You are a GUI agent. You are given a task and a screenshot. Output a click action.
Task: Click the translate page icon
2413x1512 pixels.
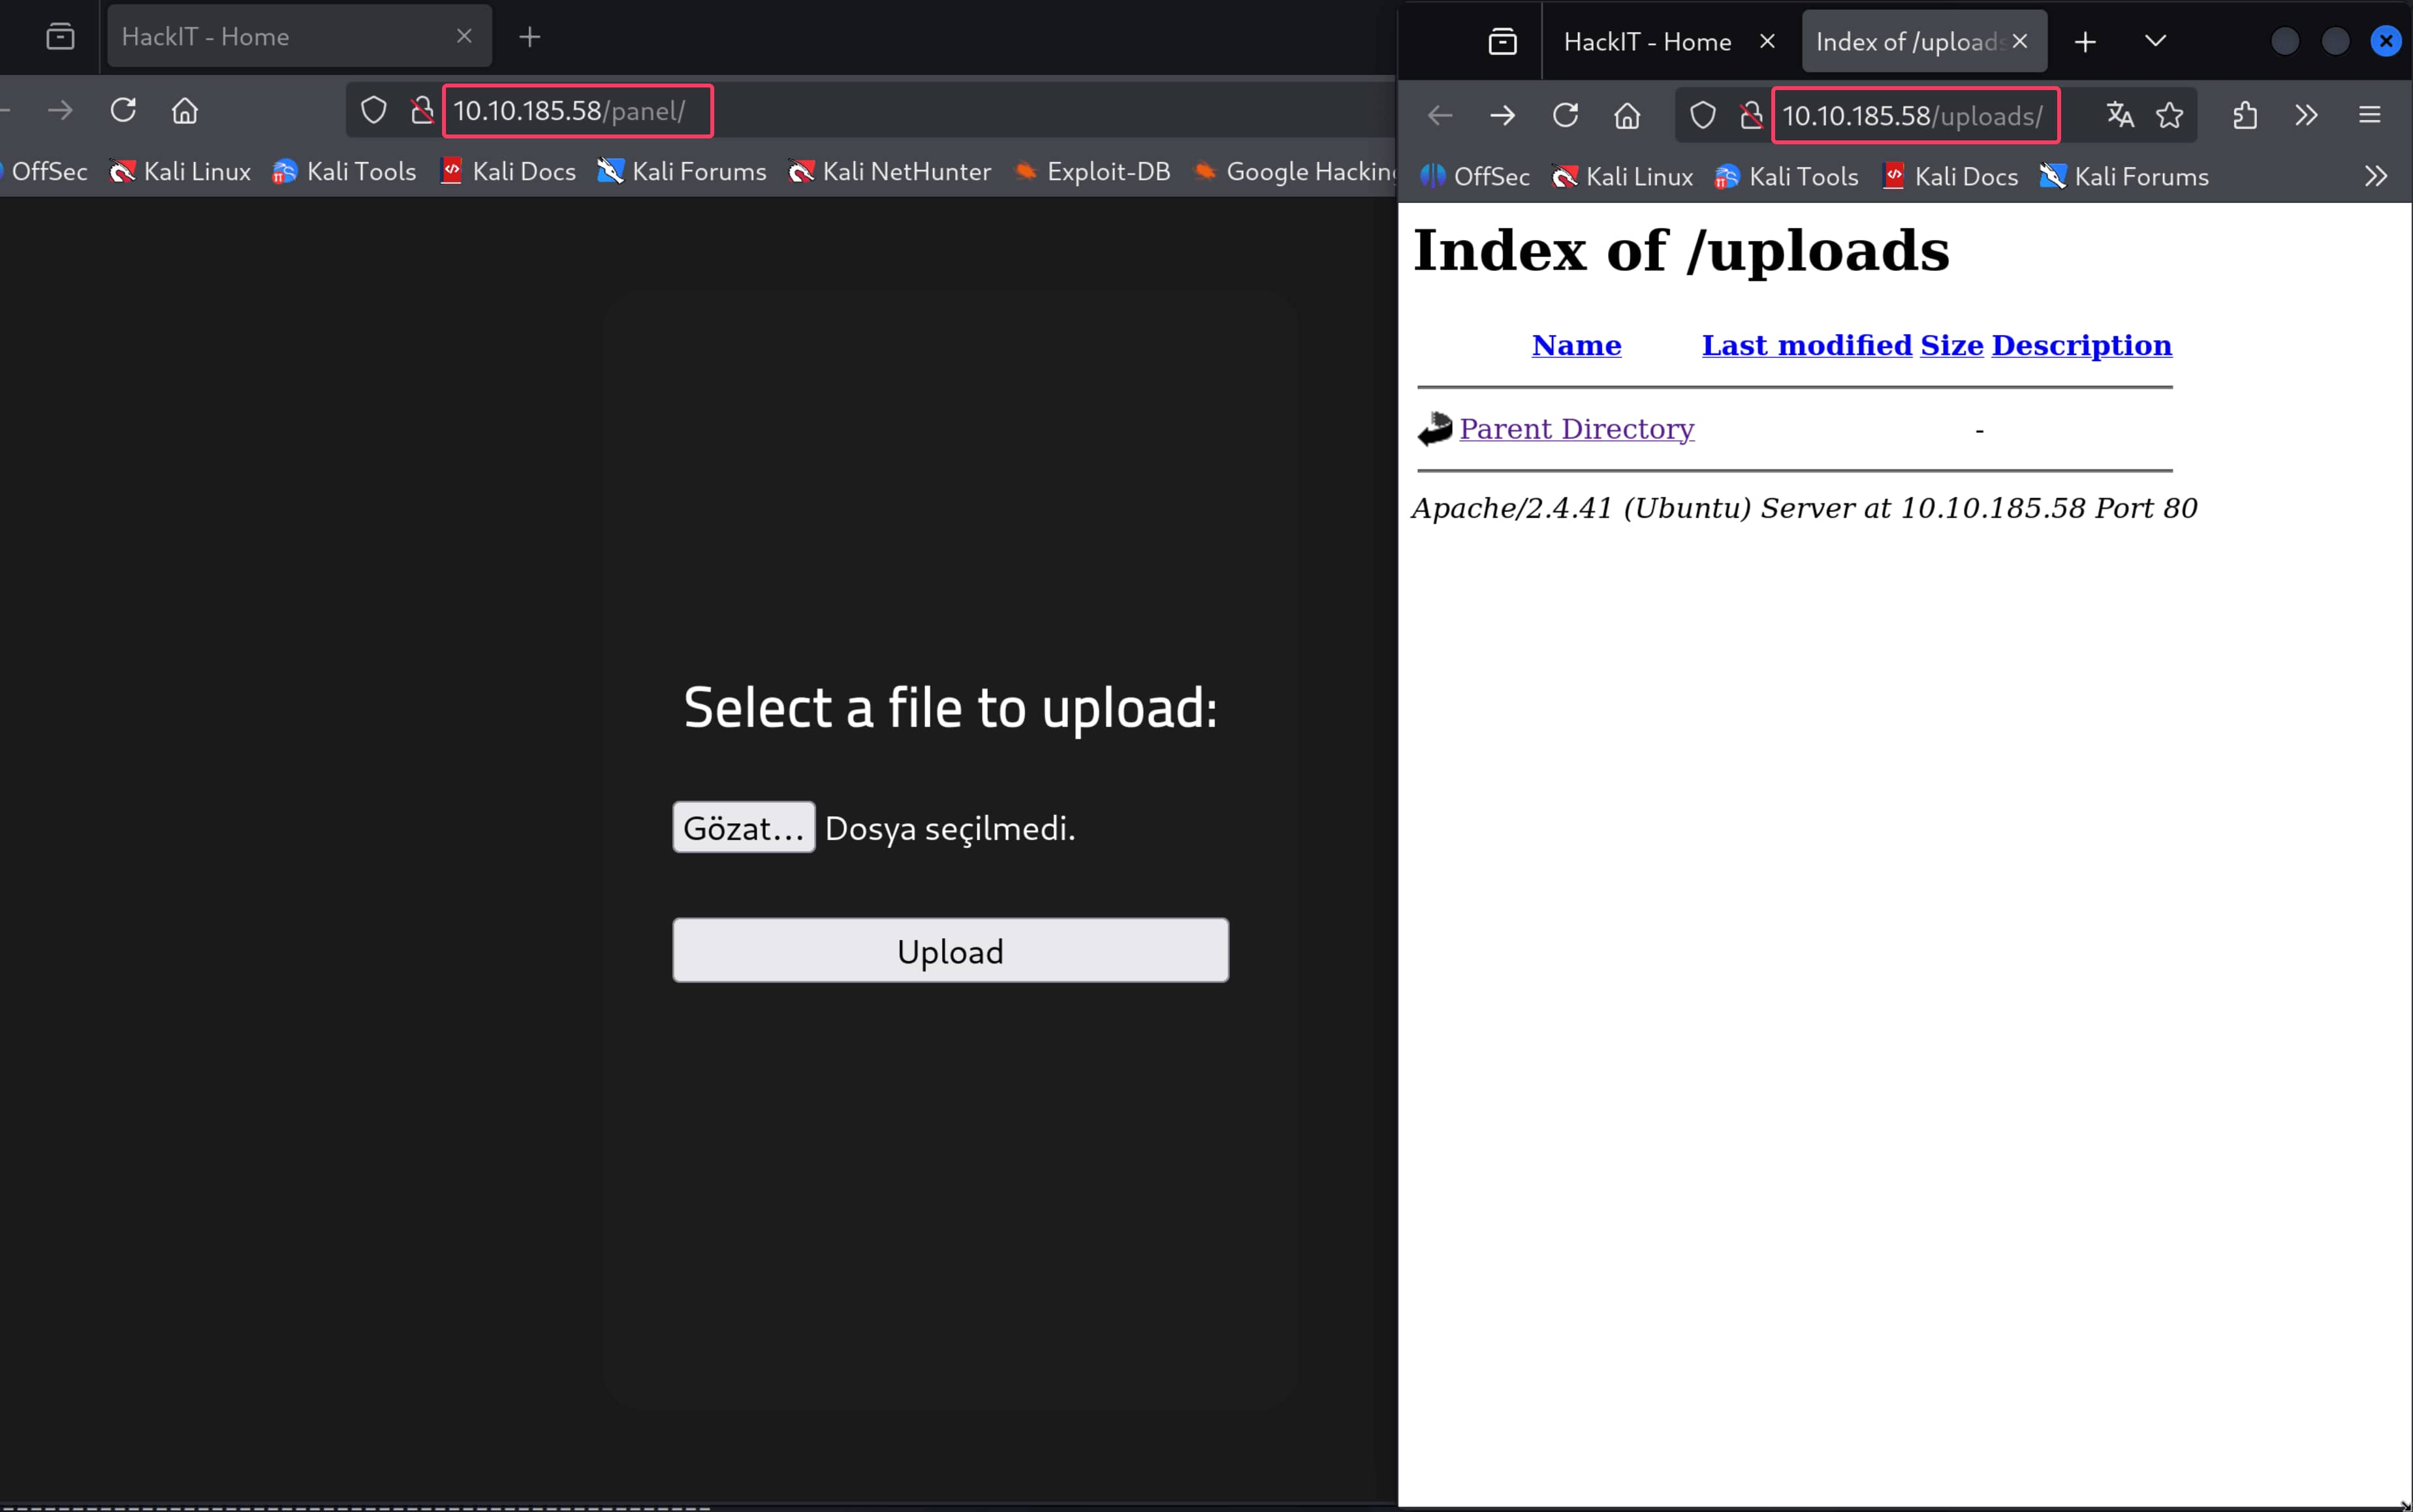(2119, 115)
